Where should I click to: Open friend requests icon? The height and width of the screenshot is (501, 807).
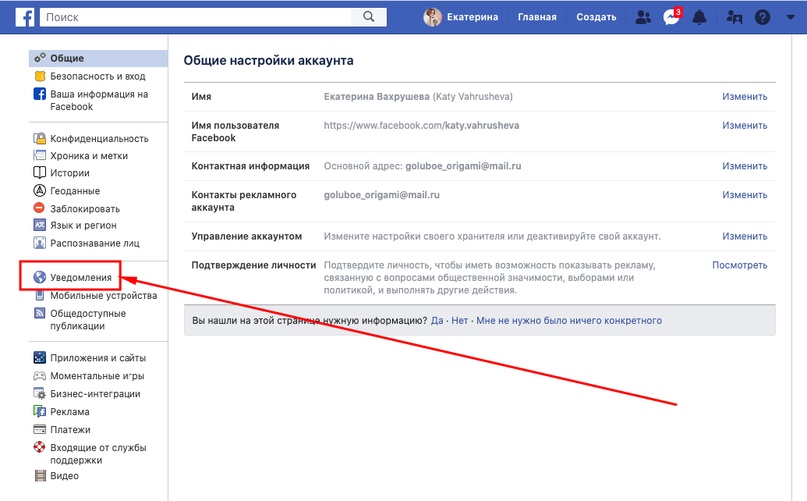tap(643, 18)
